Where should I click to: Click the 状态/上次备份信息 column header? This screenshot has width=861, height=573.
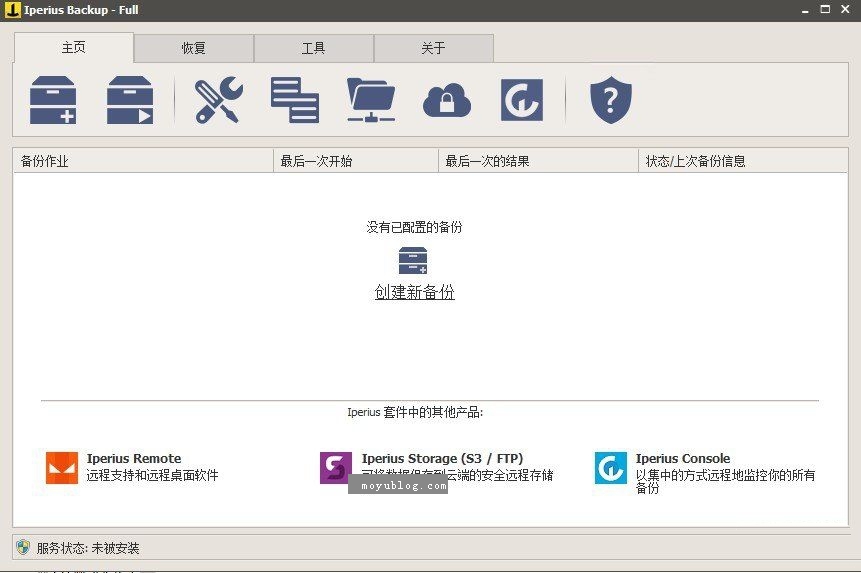(743, 161)
